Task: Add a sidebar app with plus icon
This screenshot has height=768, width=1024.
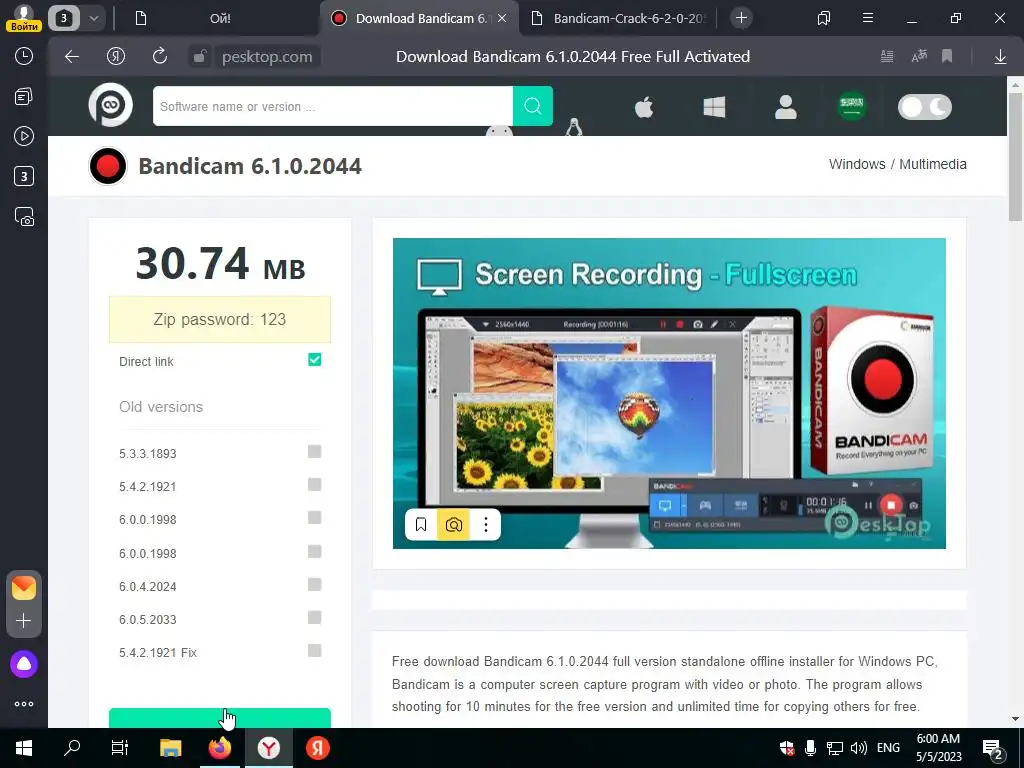Action: [x=24, y=620]
